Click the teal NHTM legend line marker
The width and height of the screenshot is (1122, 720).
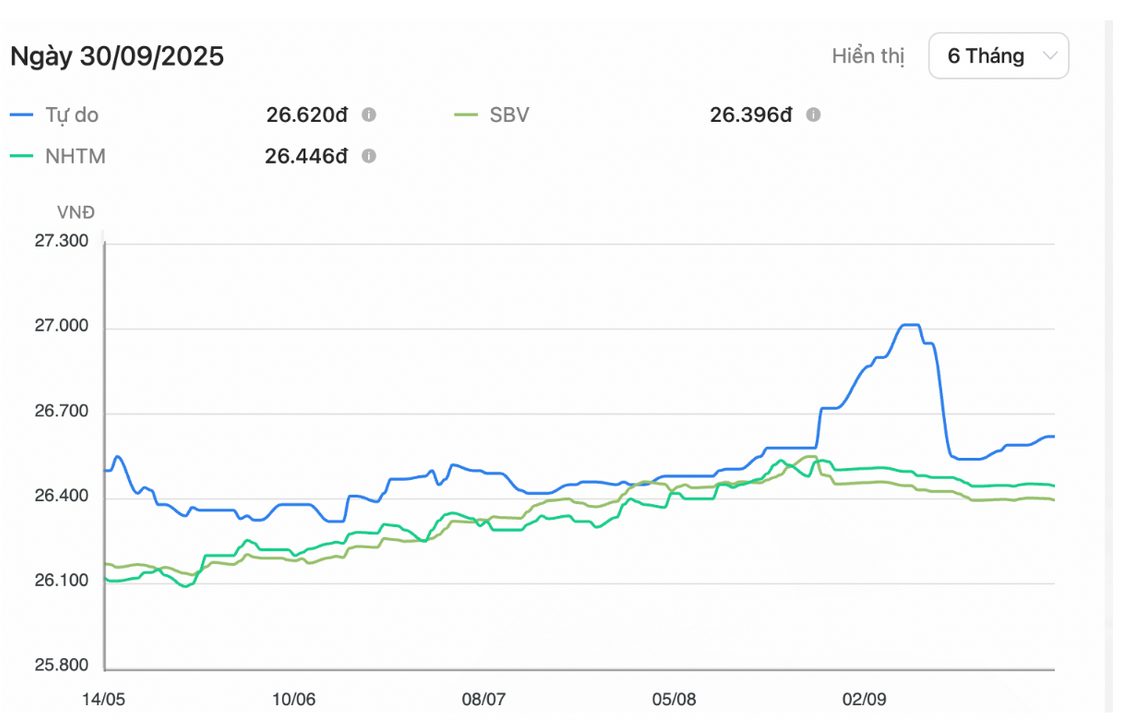point(22,156)
